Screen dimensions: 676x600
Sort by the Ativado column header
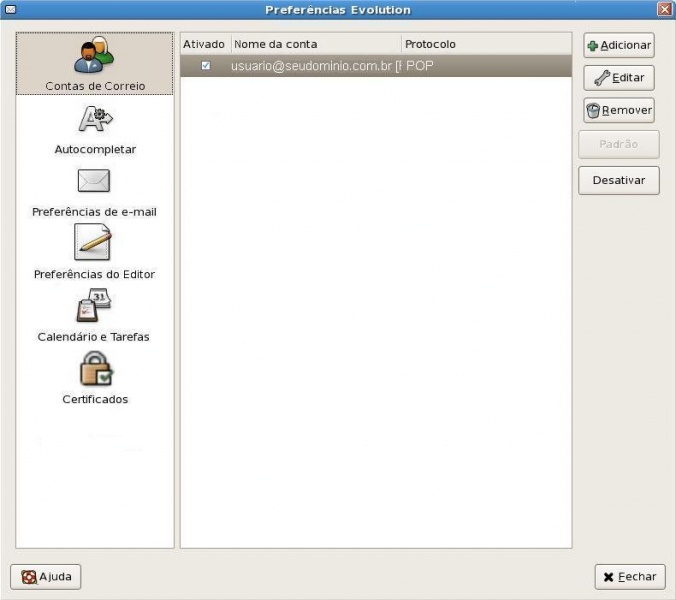coord(206,44)
